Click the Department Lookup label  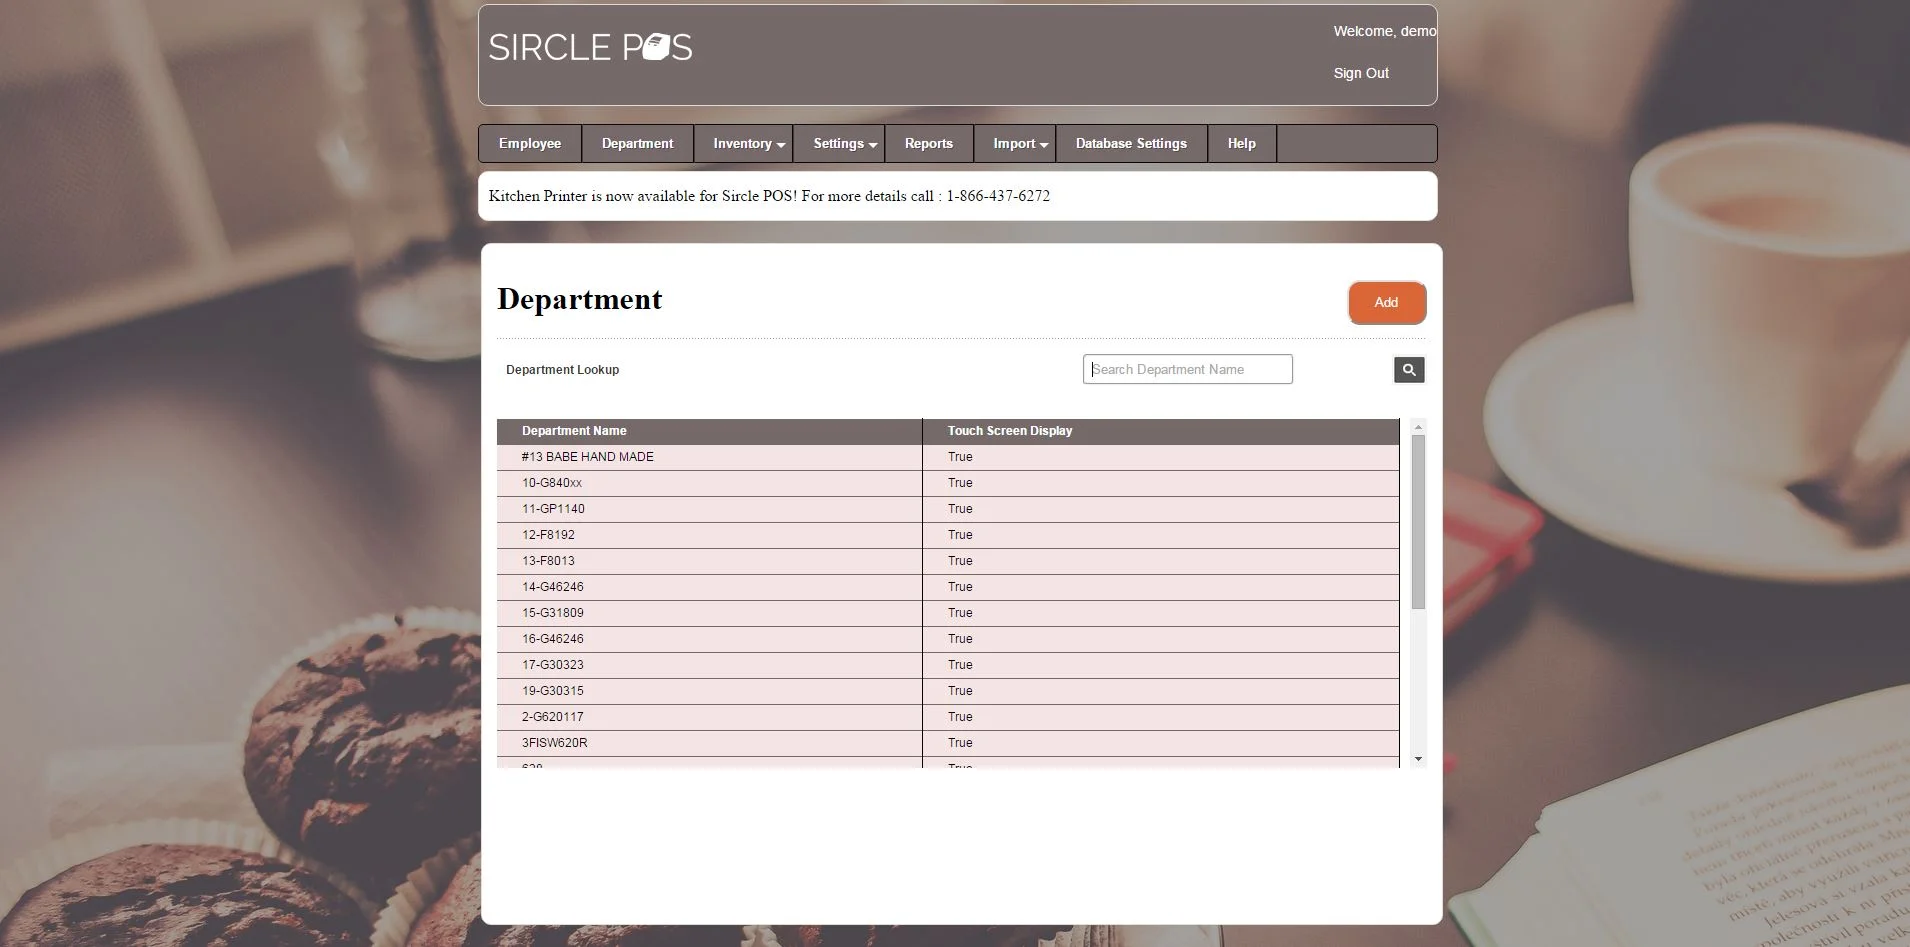click(562, 370)
